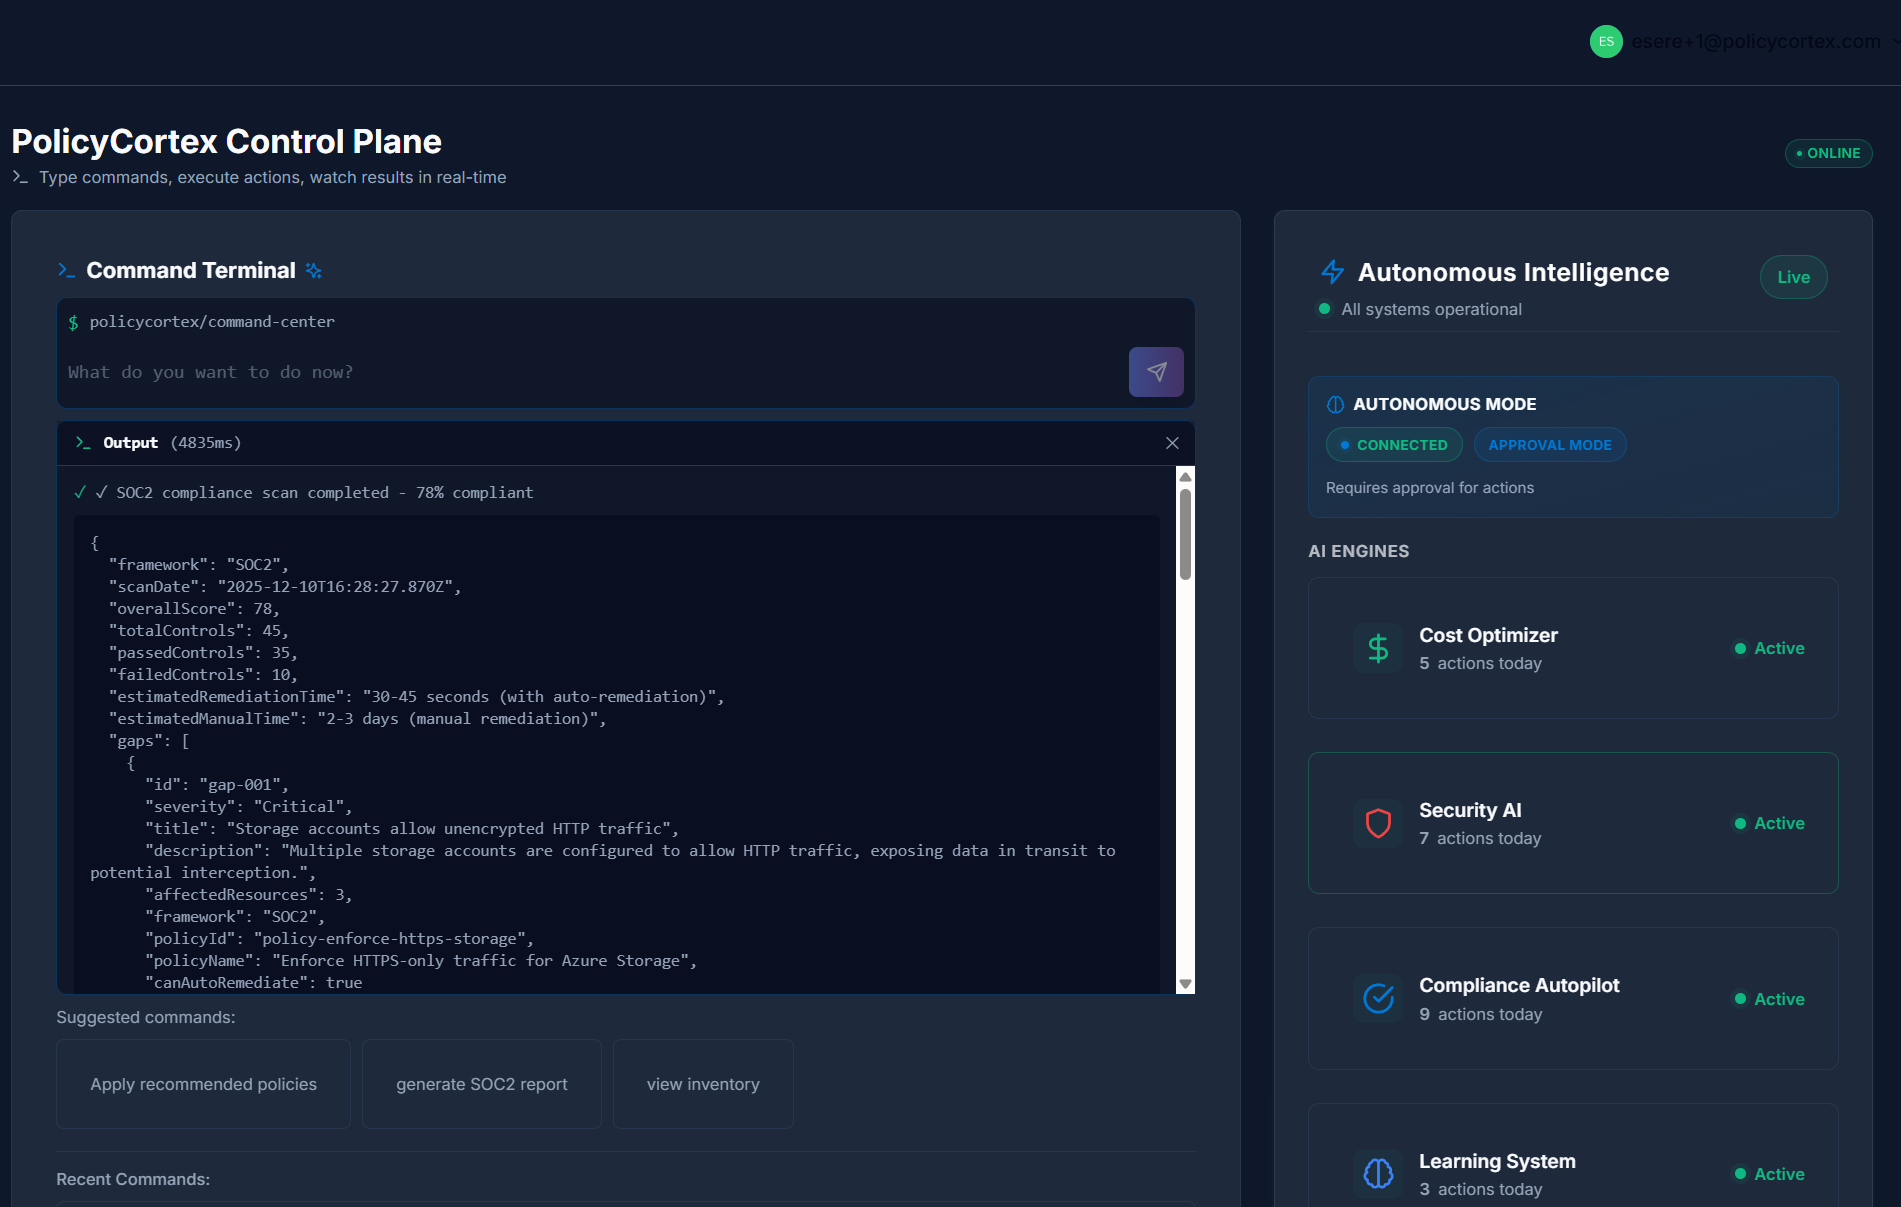Screen dimensions: 1901x1207
Task: Click the 'policycortex/command-center' path text
Action: [x=212, y=322]
